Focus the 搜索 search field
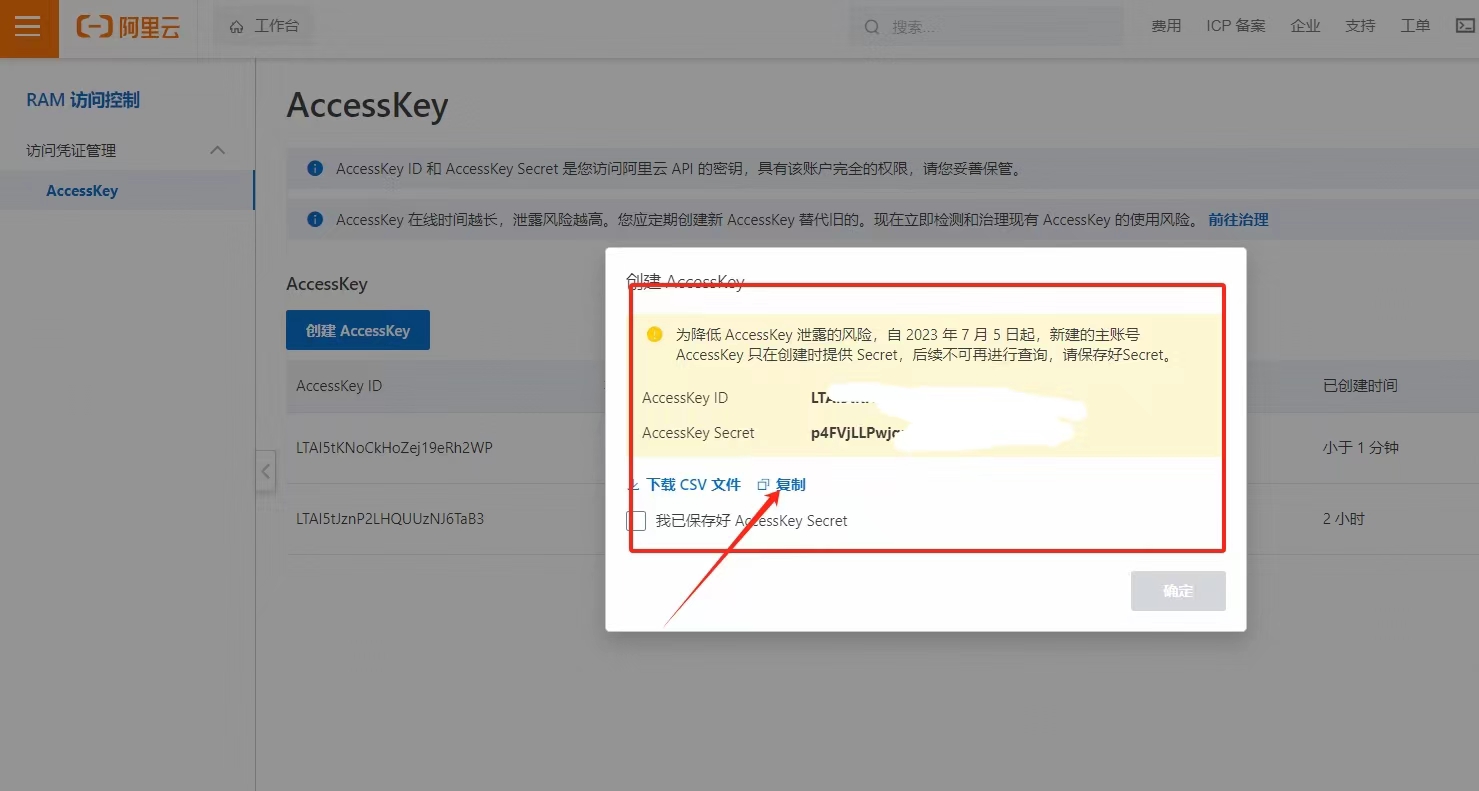This screenshot has height=791, width=1479. (x=987, y=27)
